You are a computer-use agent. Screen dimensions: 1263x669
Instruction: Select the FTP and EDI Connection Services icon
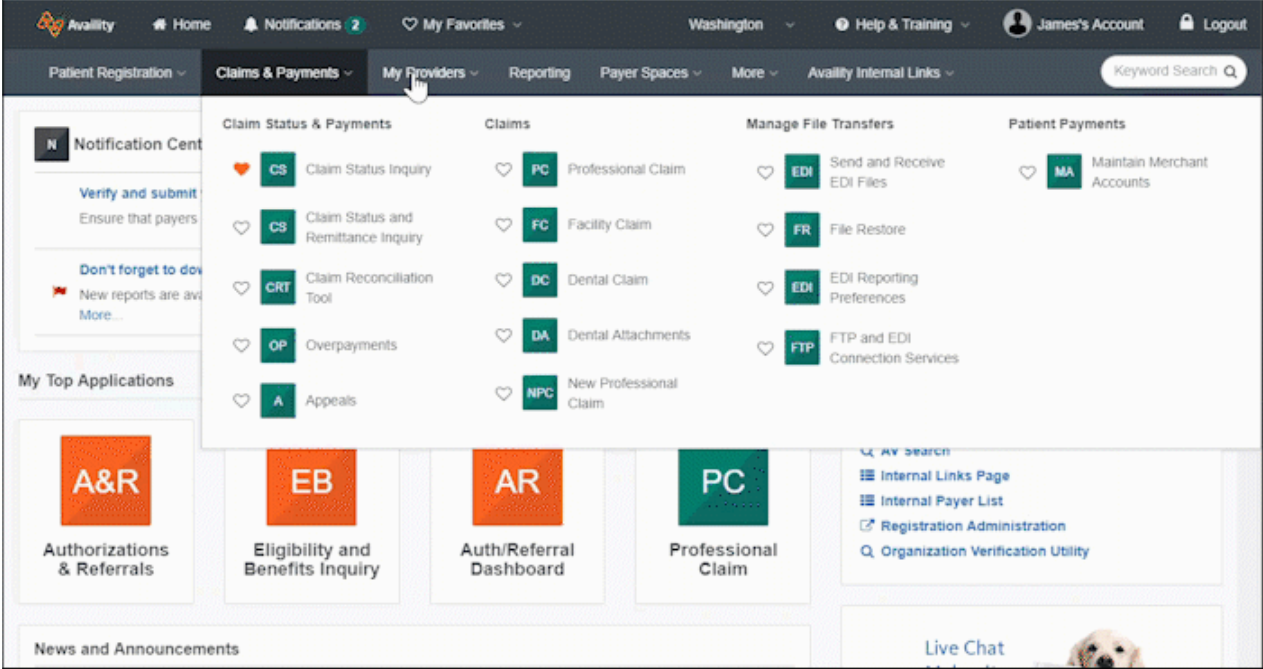802,348
